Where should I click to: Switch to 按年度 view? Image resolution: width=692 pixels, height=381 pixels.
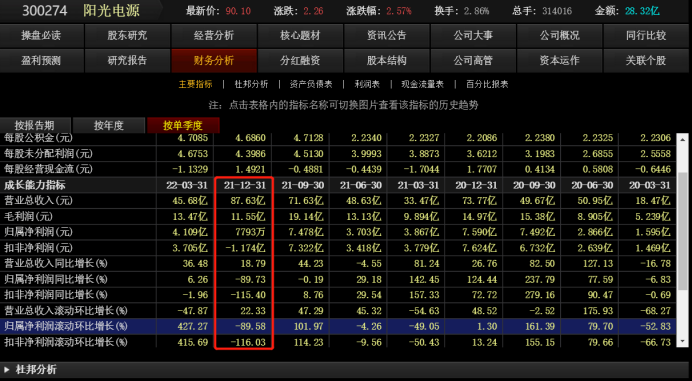(x=109, y=125)
